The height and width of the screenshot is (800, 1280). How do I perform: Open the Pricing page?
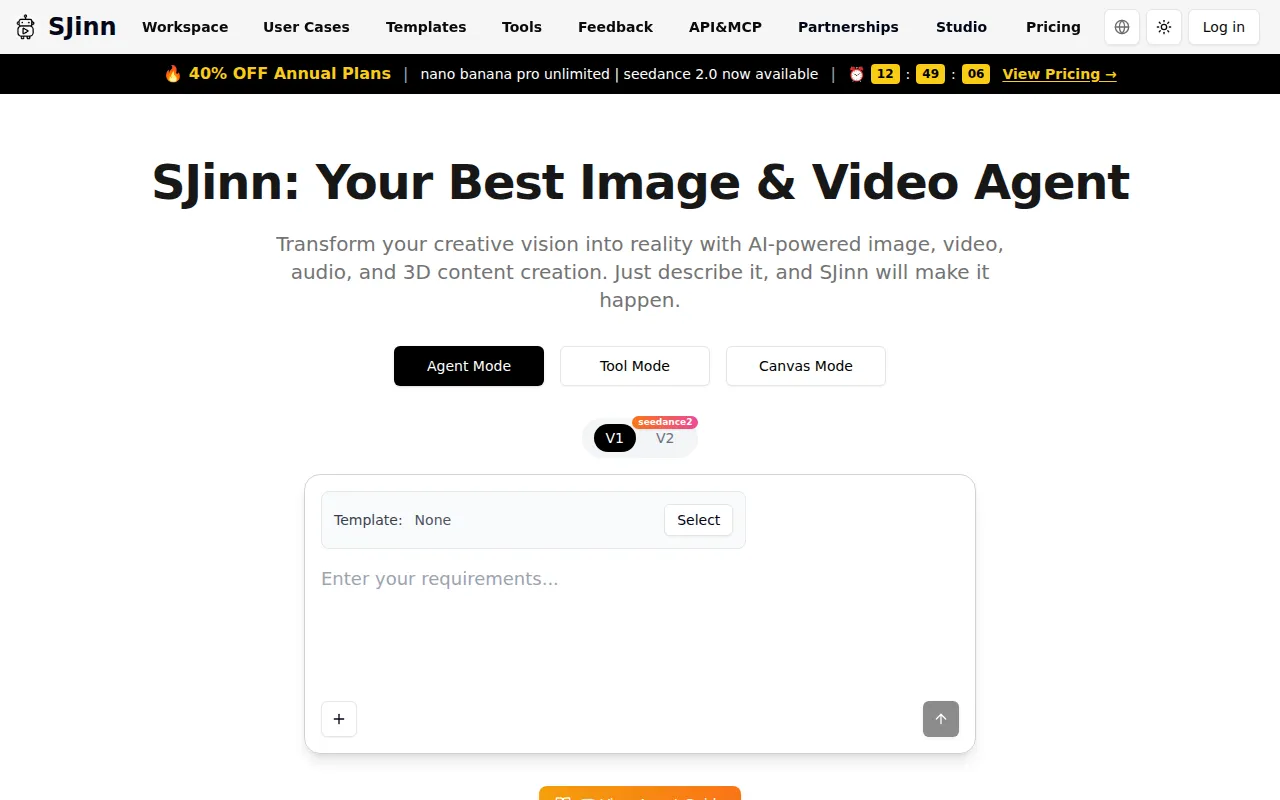click(1053, 27)
